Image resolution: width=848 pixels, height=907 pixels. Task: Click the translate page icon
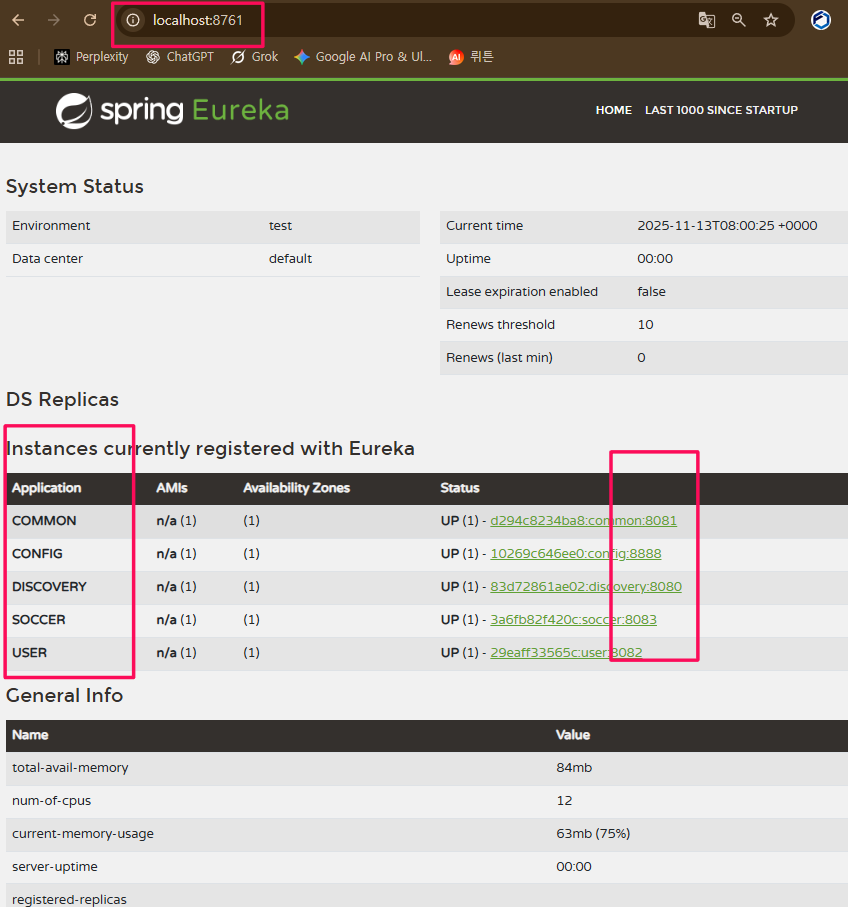pyautogui.click(x=706, y=20)
